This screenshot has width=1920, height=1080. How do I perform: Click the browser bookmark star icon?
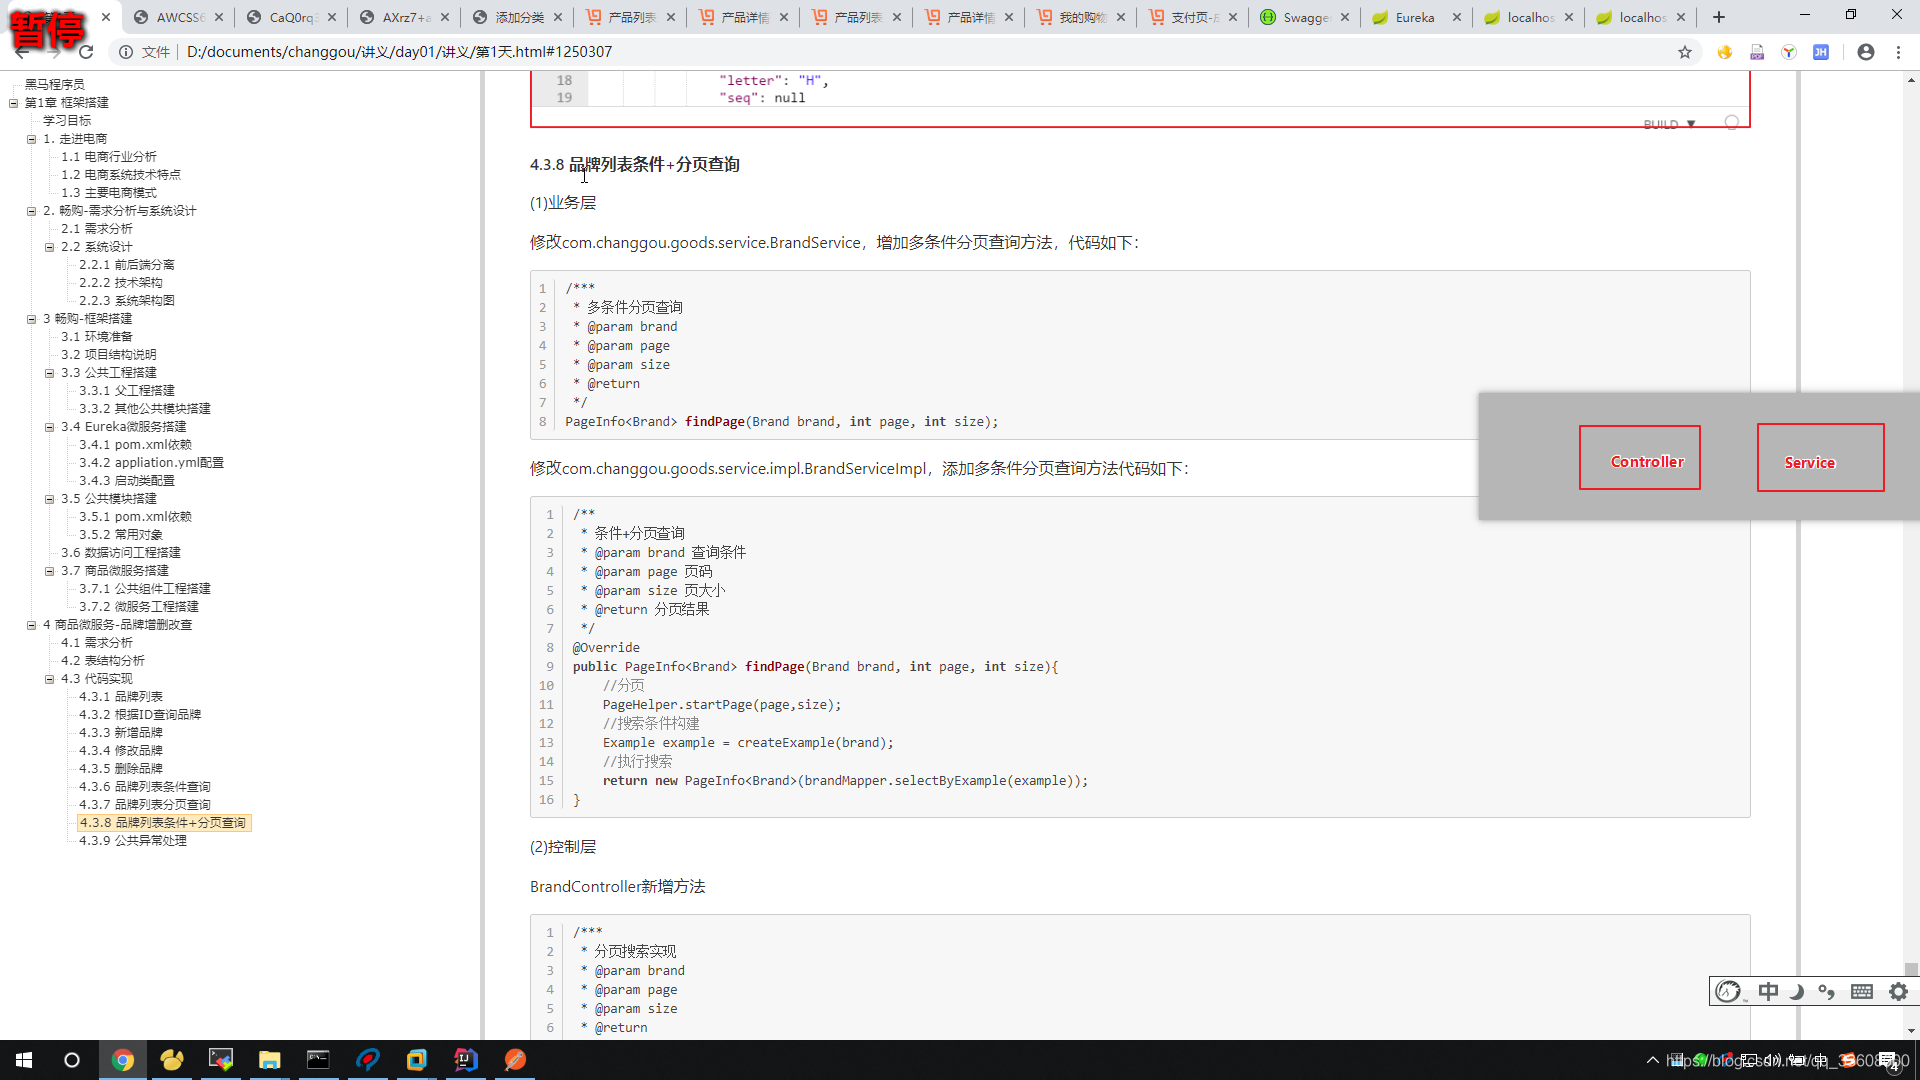[x=1685, y=51]
